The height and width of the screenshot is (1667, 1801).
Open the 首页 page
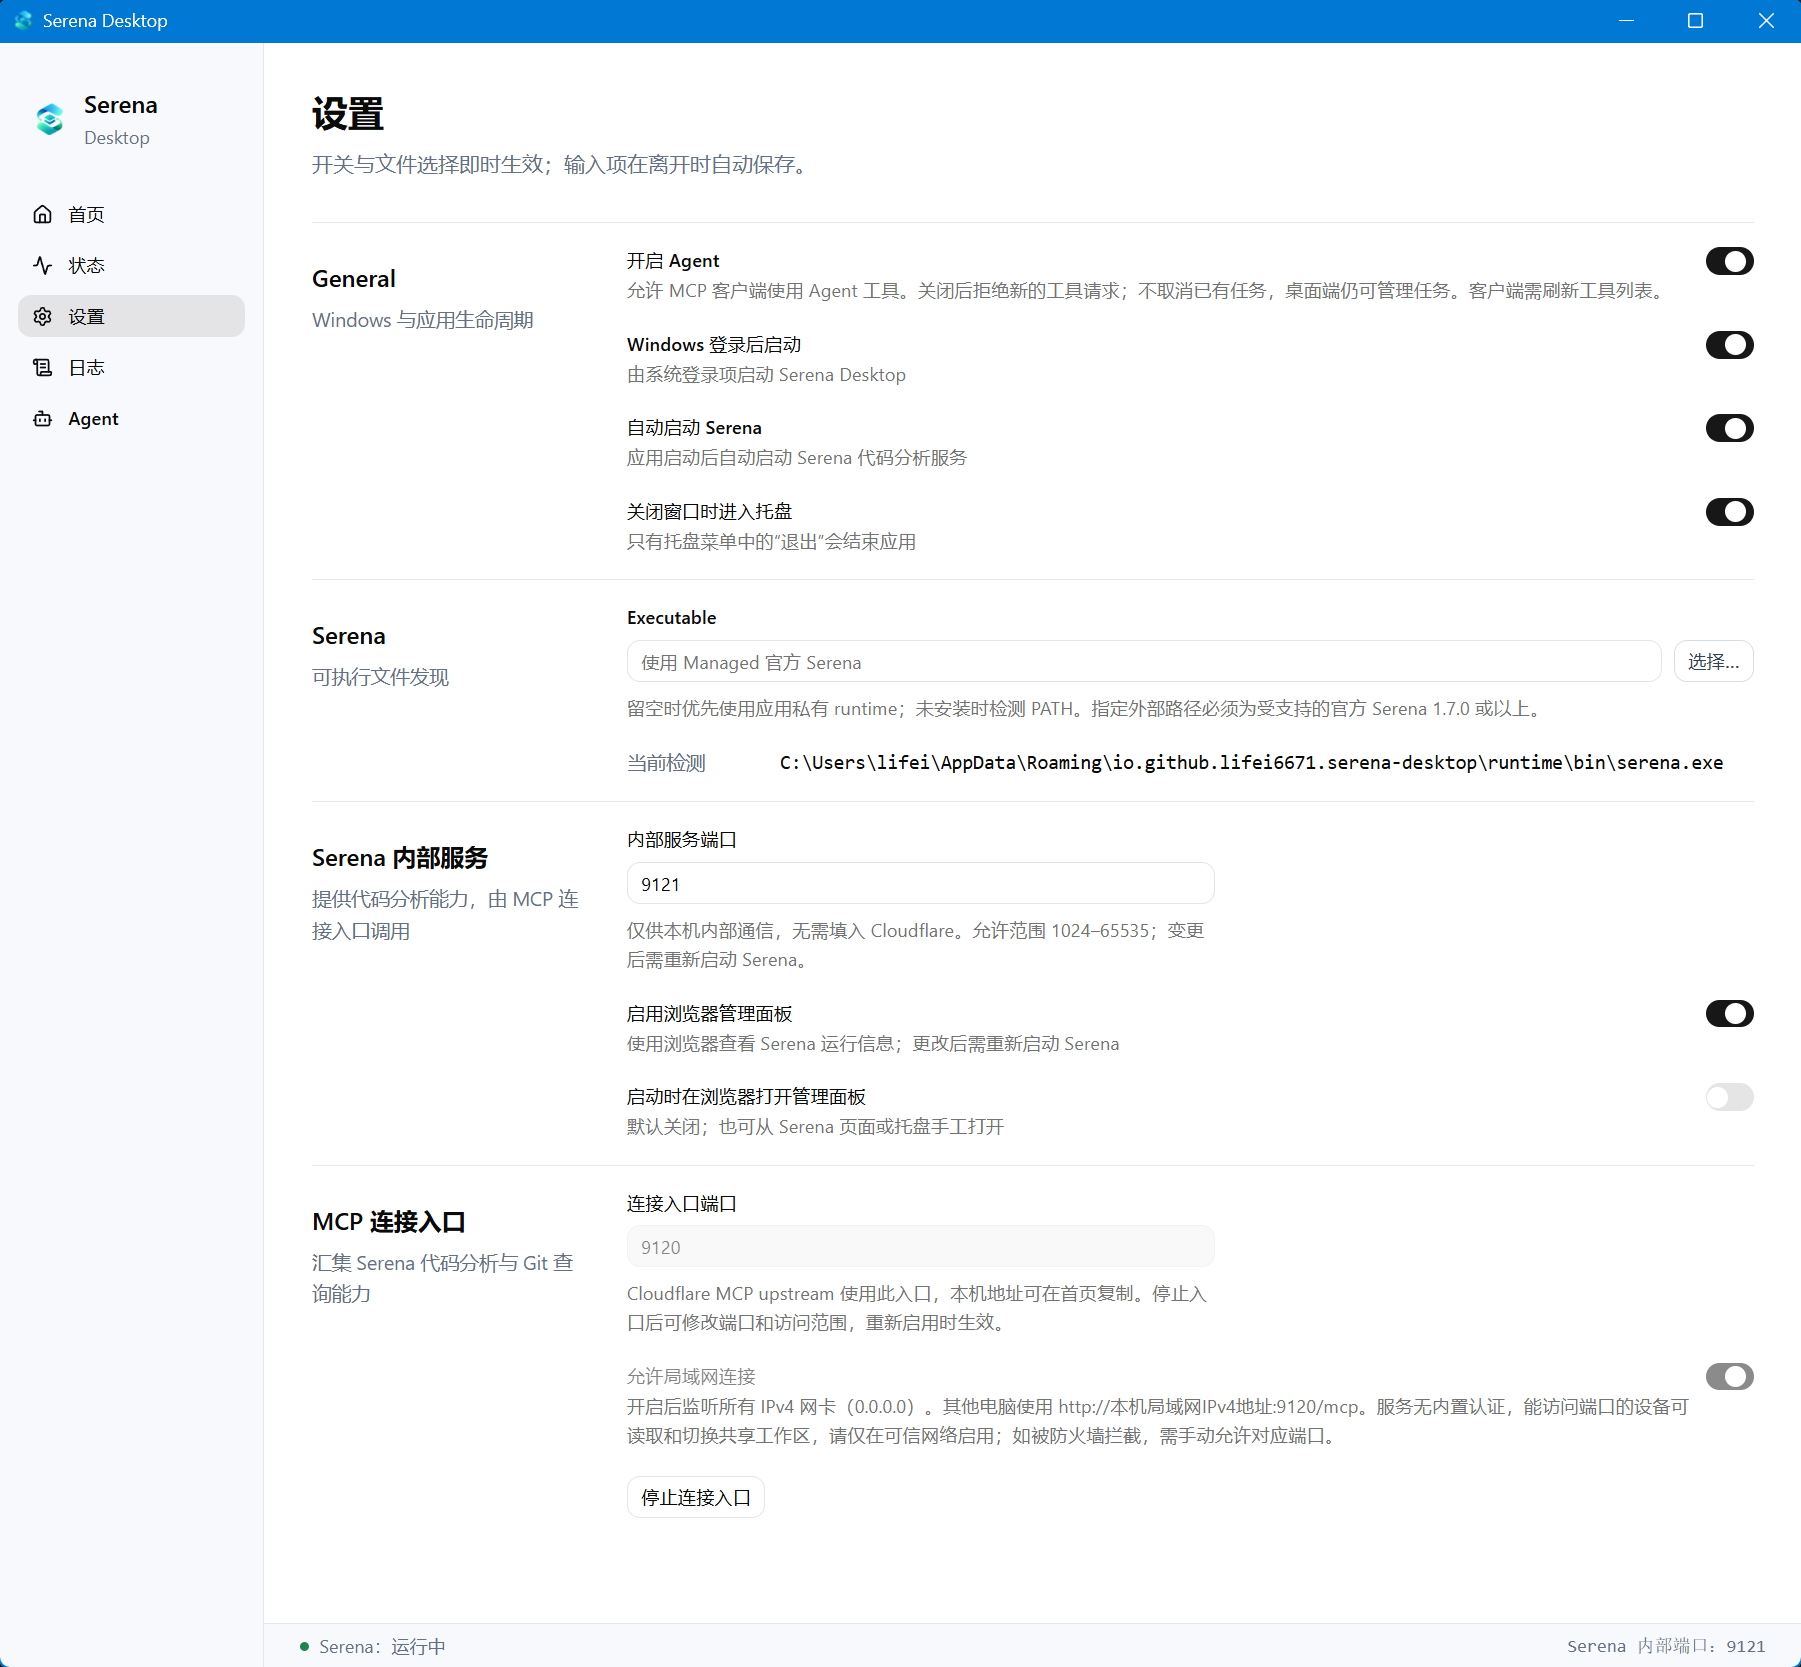click(x=131, y=214)
